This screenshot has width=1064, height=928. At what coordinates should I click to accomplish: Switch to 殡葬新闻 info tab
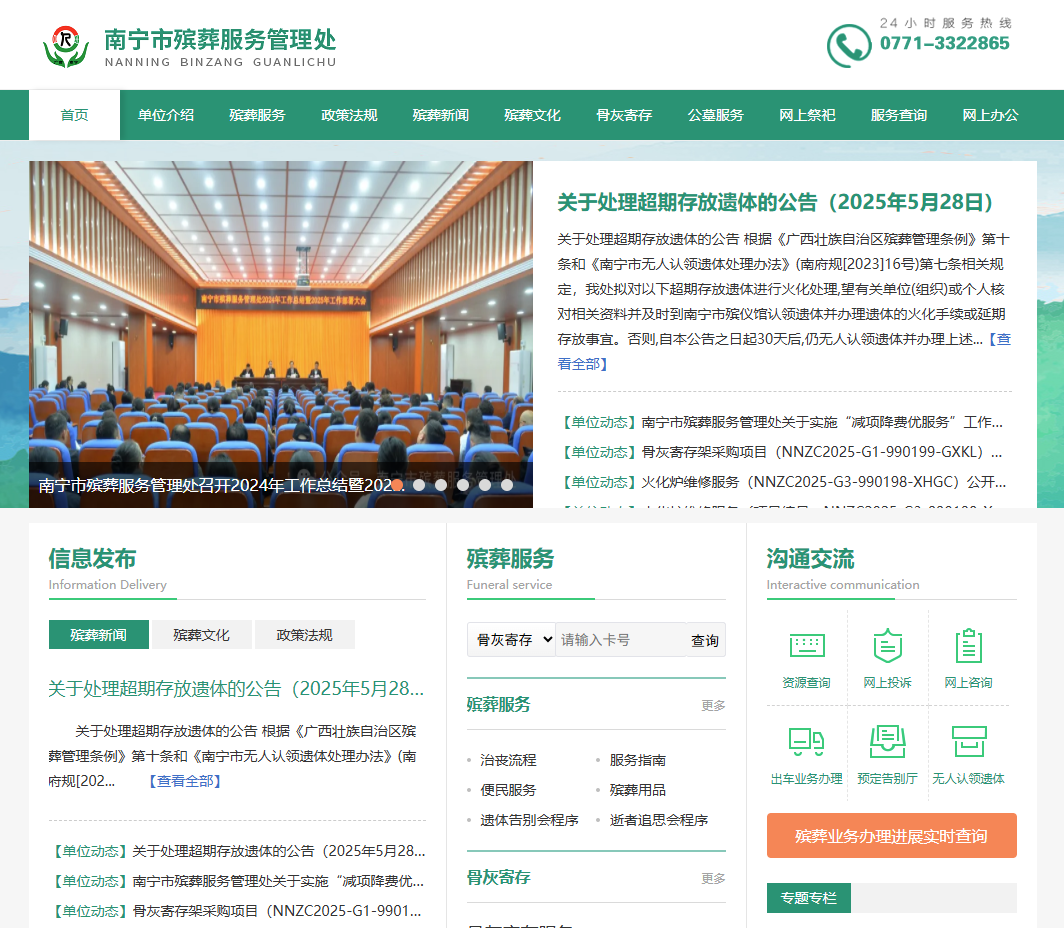(99, 635)
